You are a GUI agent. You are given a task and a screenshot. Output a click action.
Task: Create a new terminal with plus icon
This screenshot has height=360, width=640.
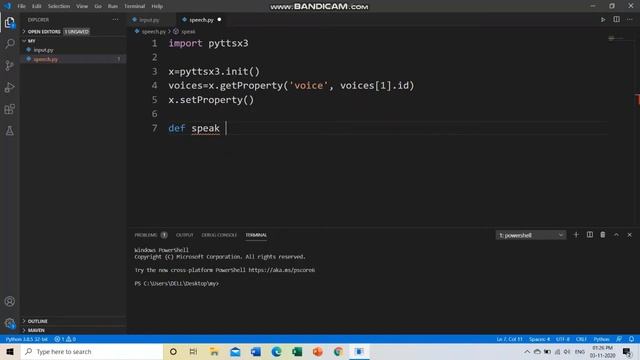click(x=576, y=235)
